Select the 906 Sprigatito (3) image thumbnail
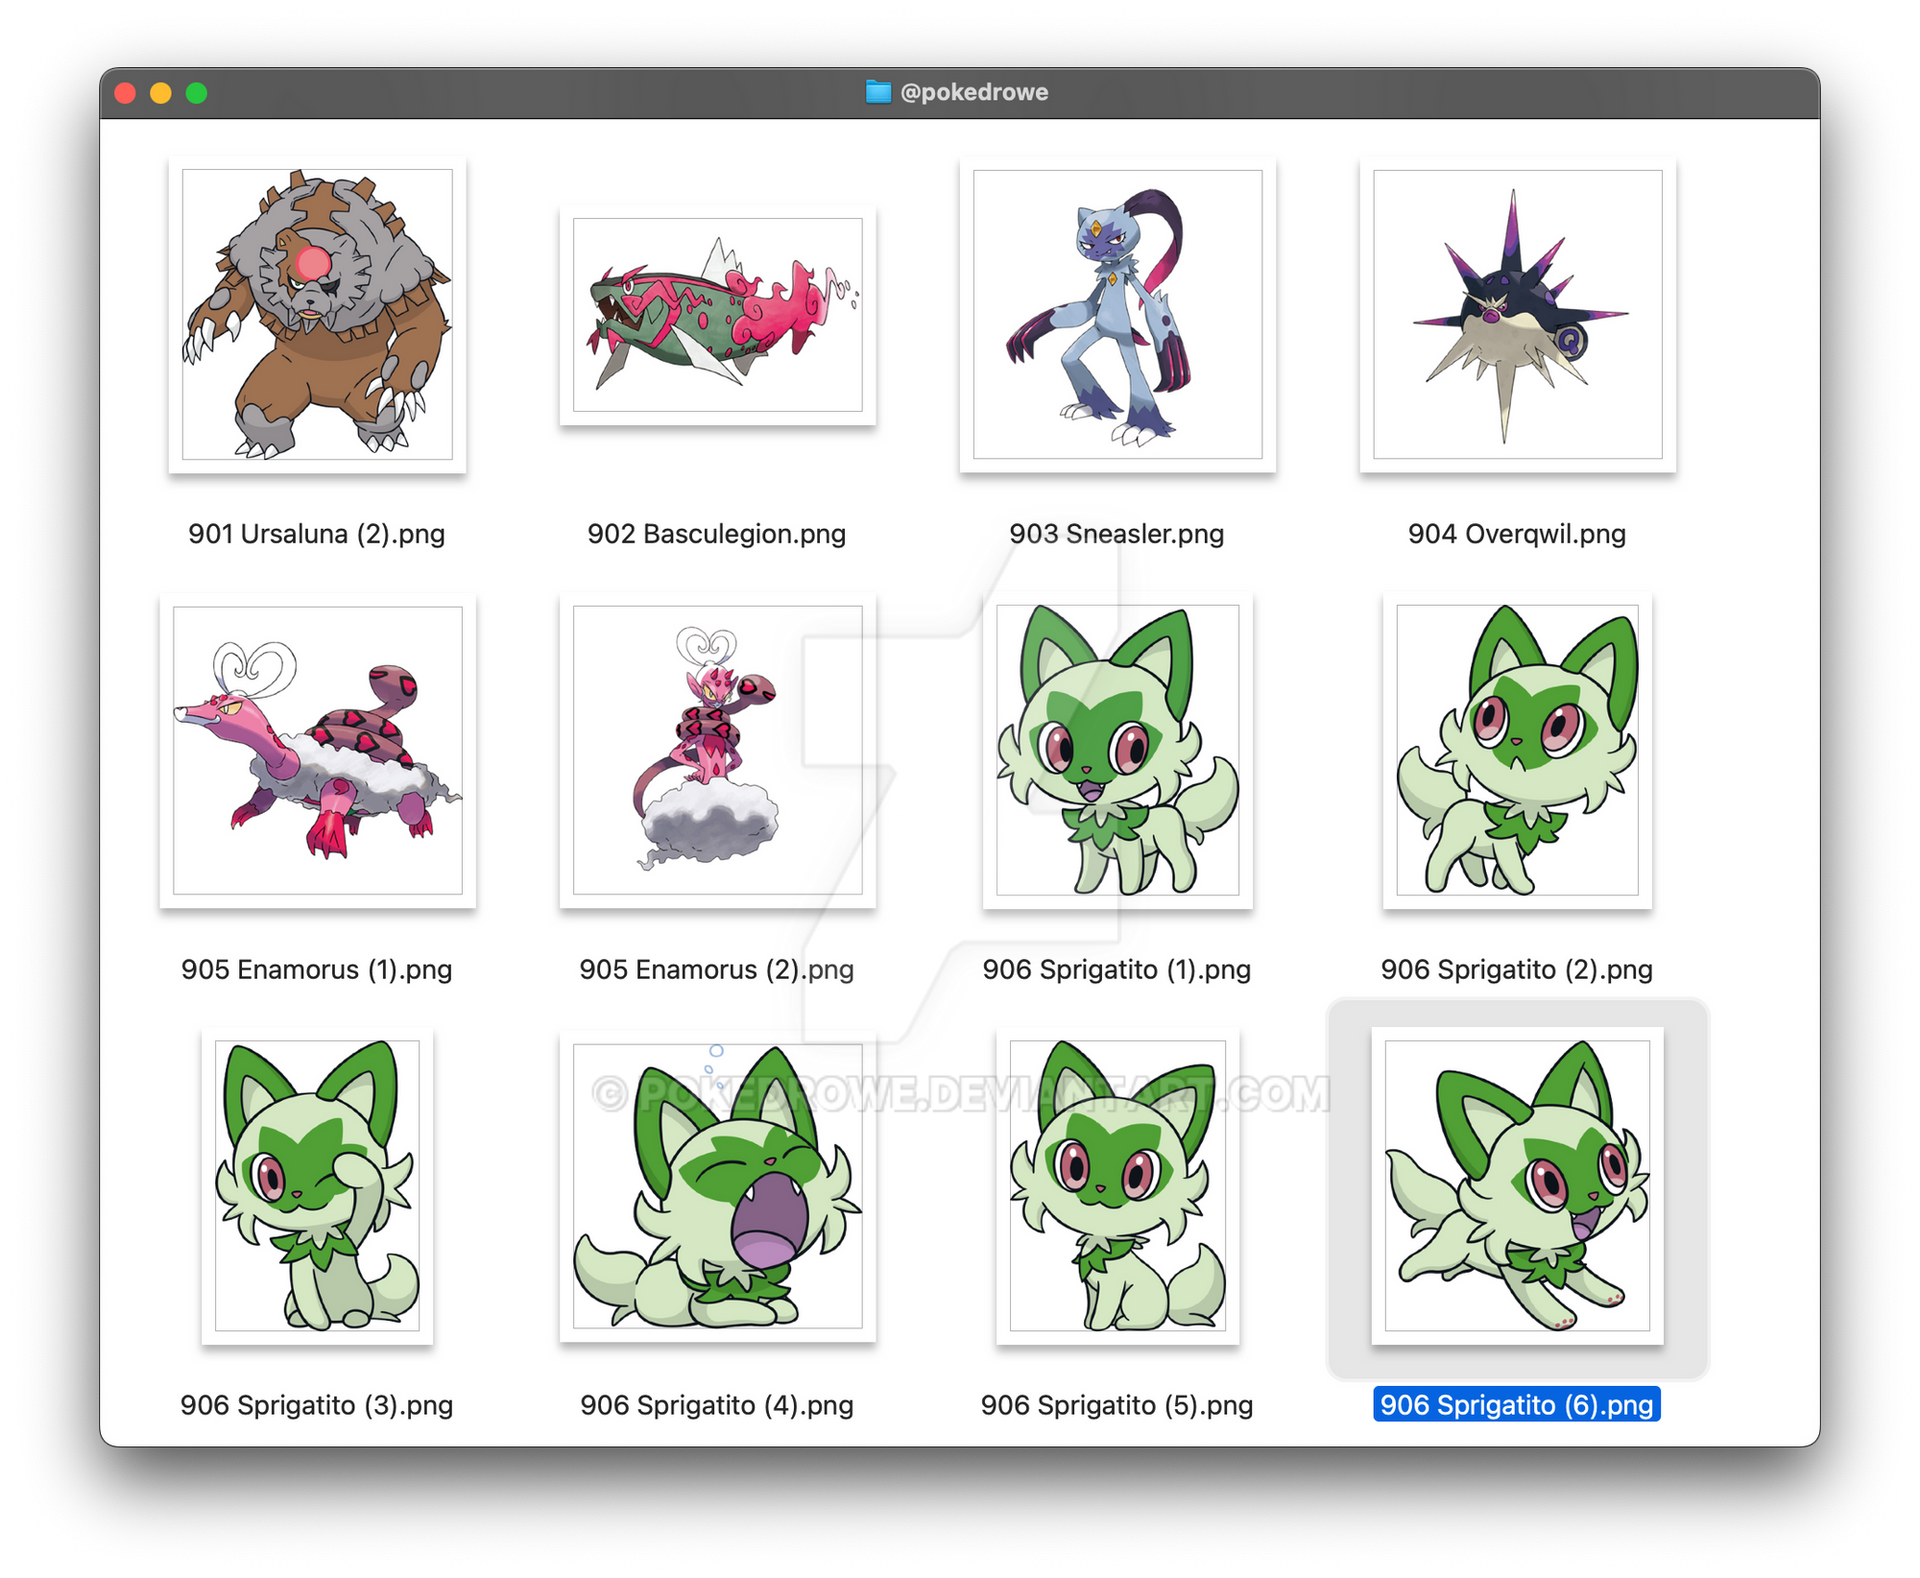Image resolution: width=1920 pixels, height=1578 pixels. point(317,1186)
